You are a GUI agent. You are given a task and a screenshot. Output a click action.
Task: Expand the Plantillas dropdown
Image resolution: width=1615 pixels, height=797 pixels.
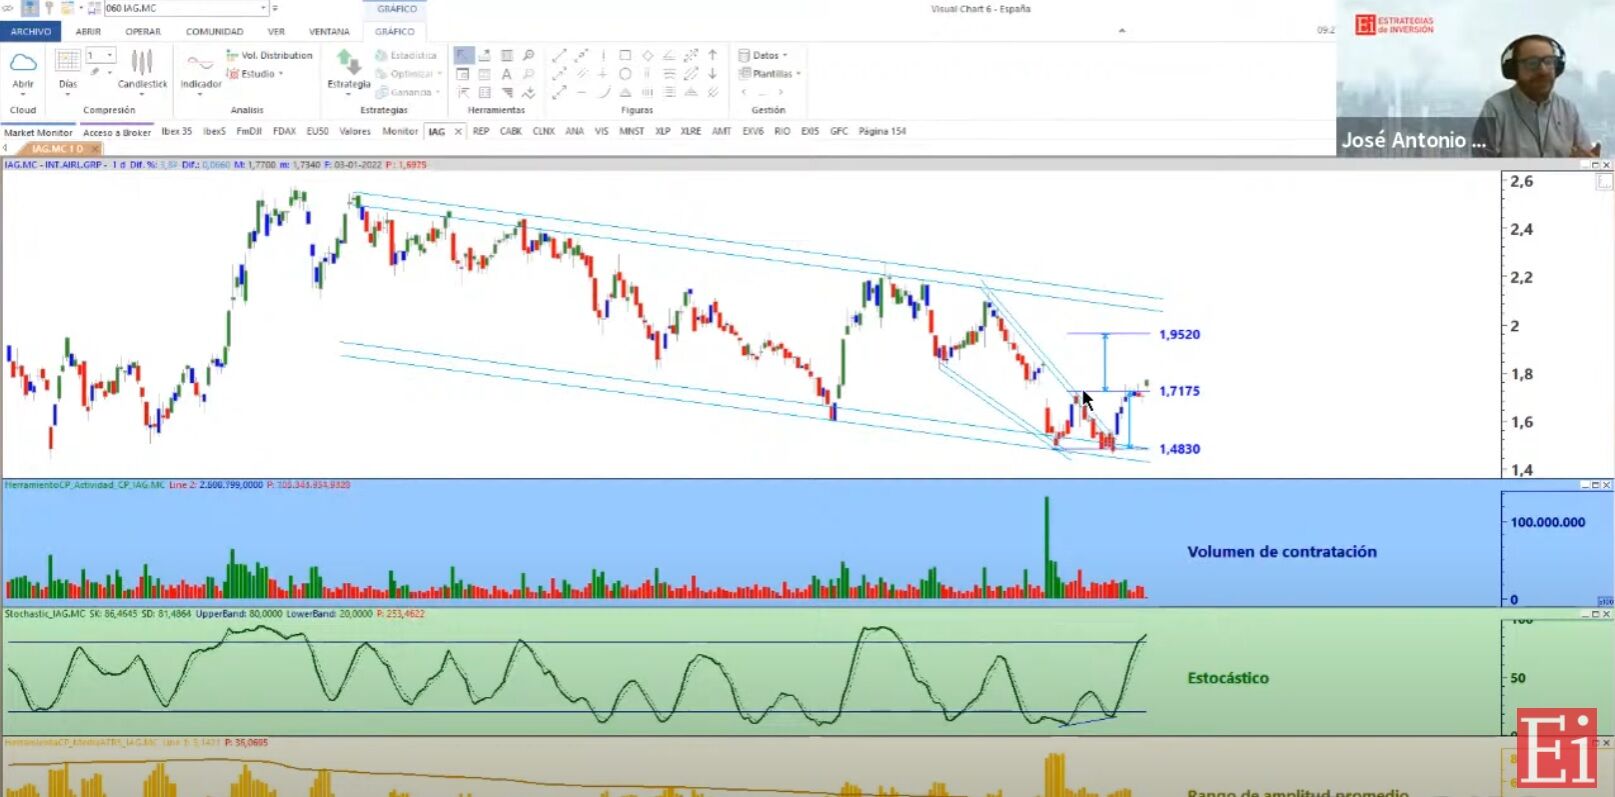(798, 74)
